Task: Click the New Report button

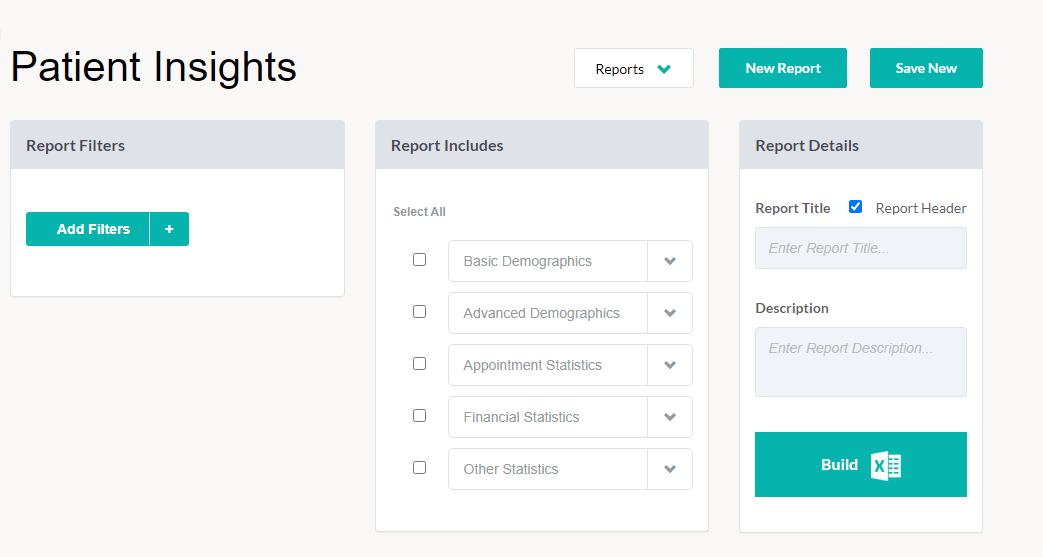Action: point(783,68)
